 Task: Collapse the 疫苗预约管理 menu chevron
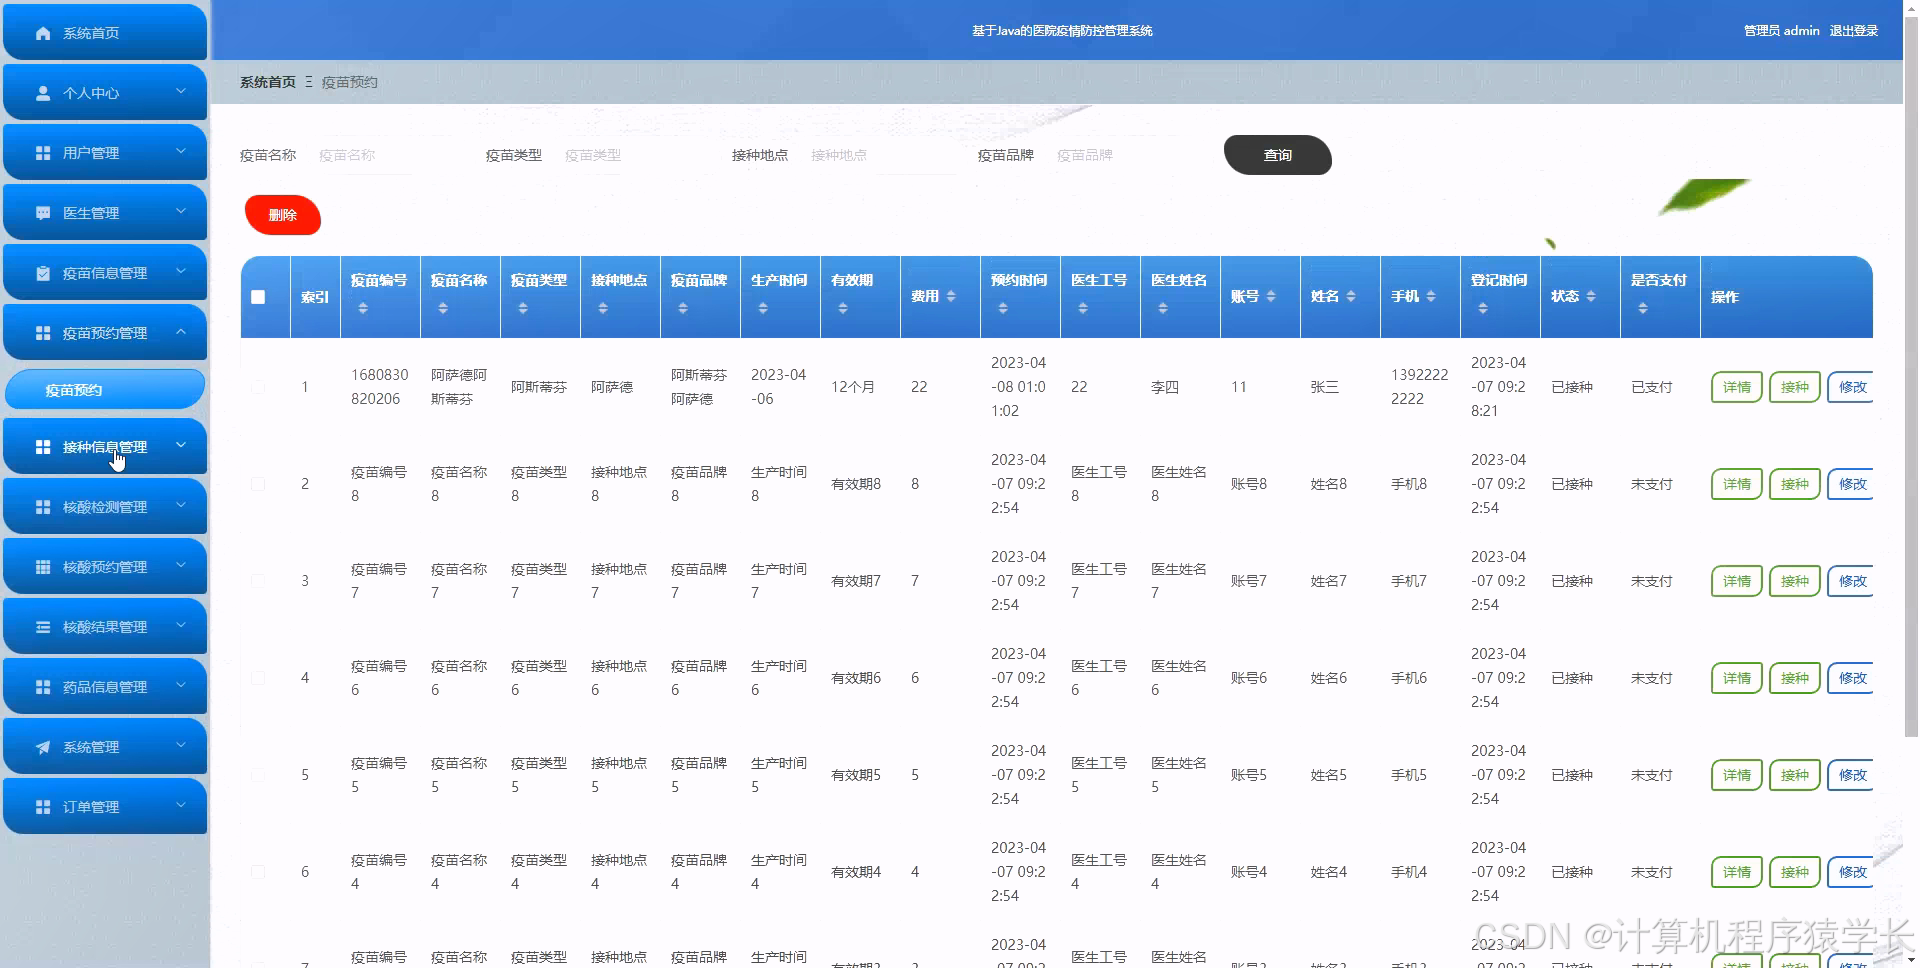(181, 331)
